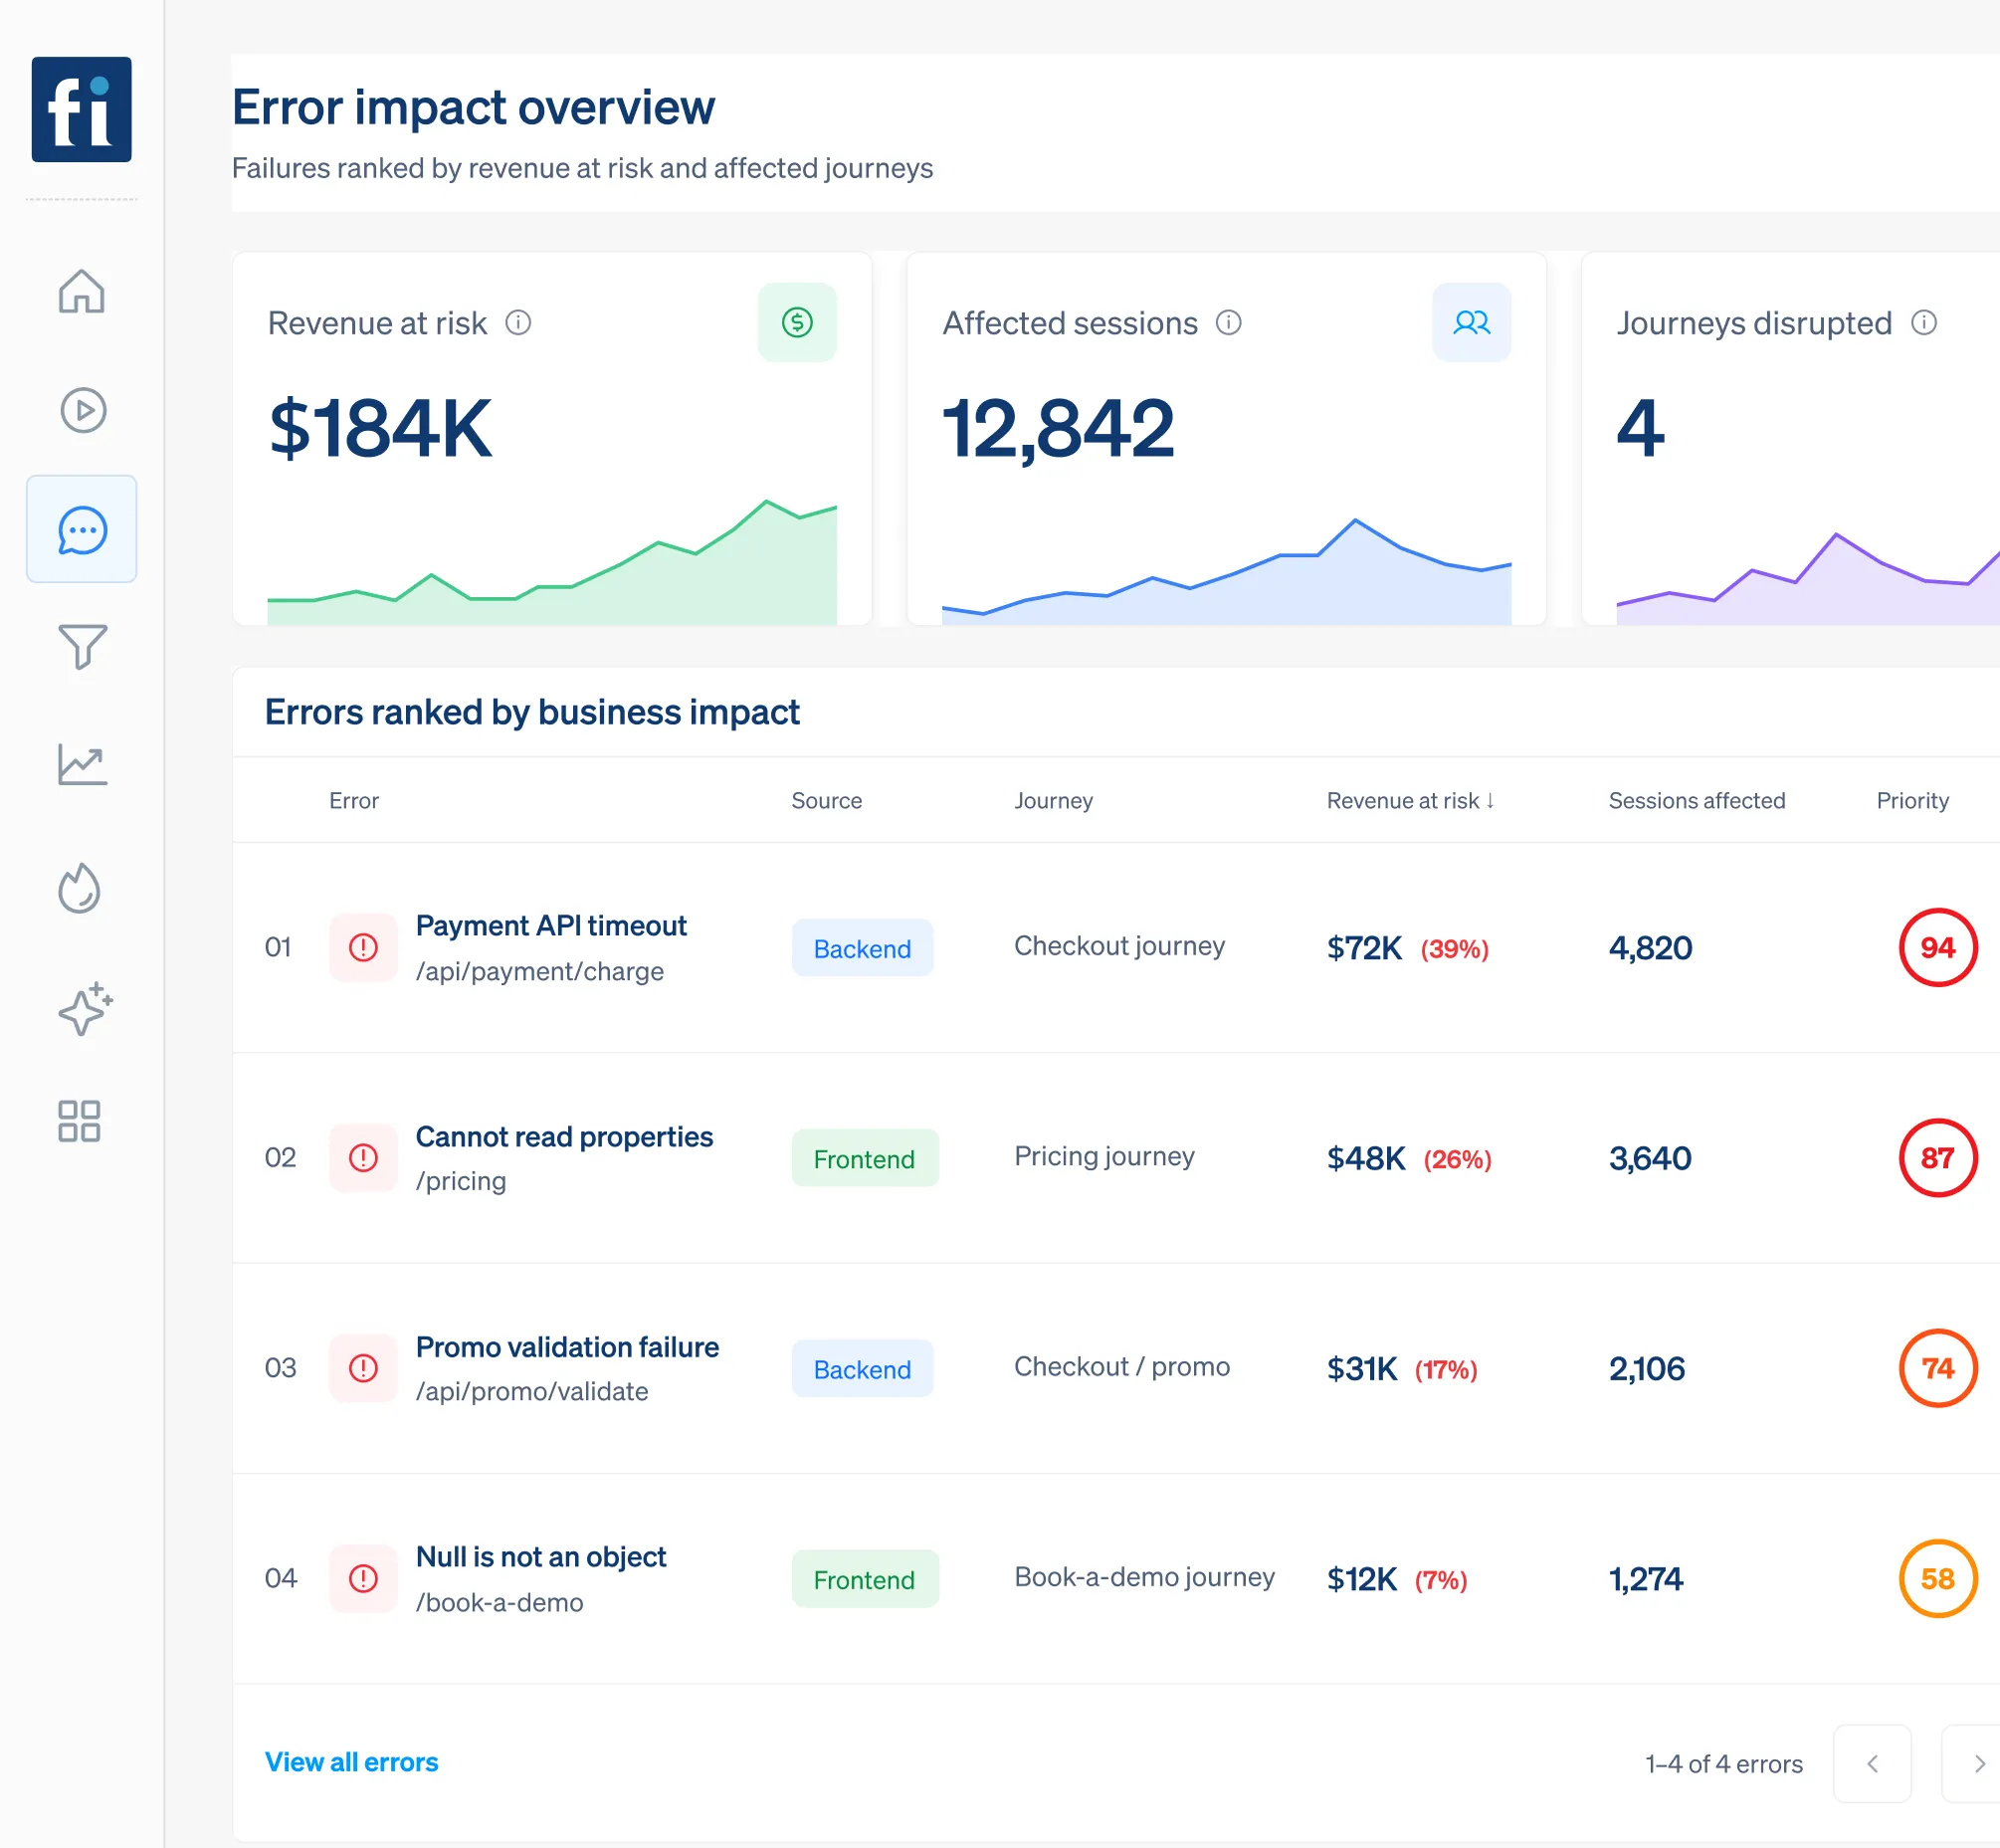Screen dimensions: 2000x1848
Task: Click Checkout / promo cell
Action: [1122, 1366]
